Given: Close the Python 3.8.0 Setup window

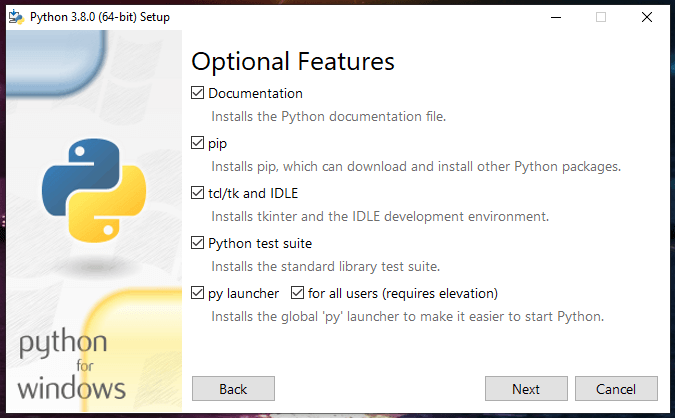Looking at the screenshot, I should coord(647,17).
